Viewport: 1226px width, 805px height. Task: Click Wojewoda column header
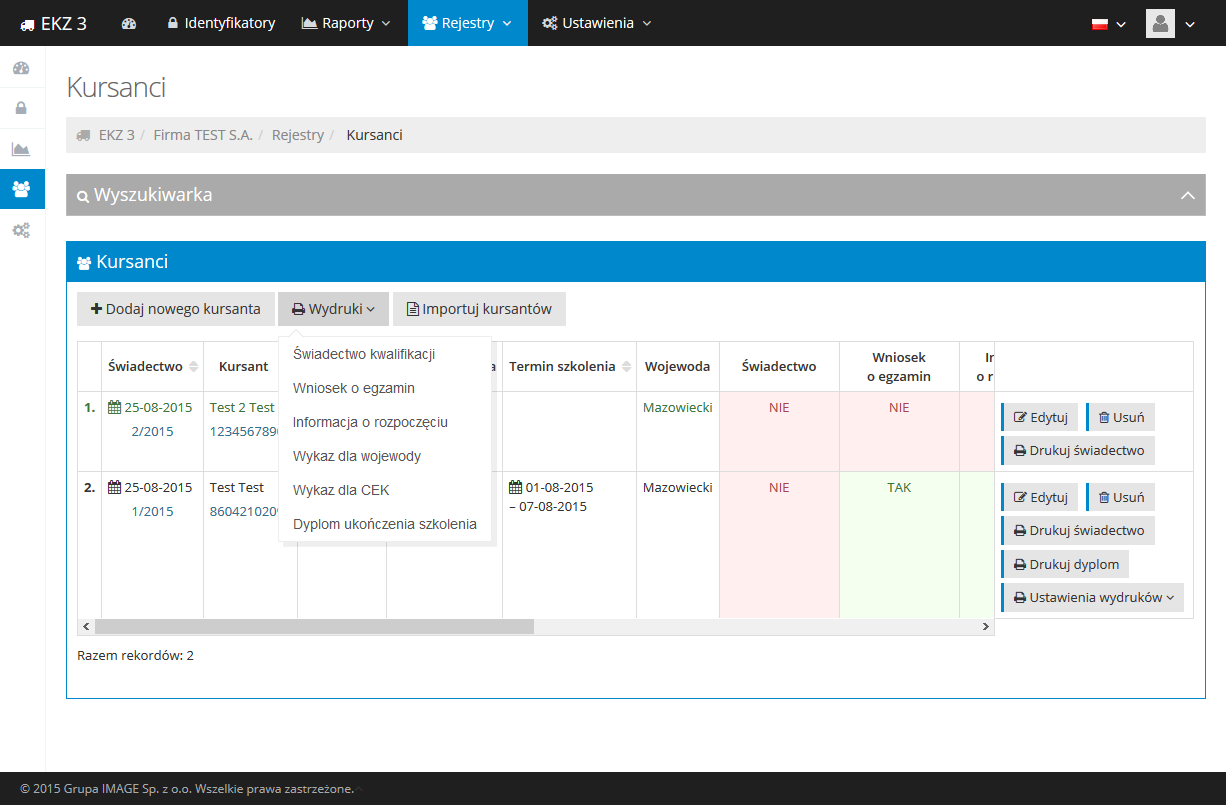pos(677,367)
